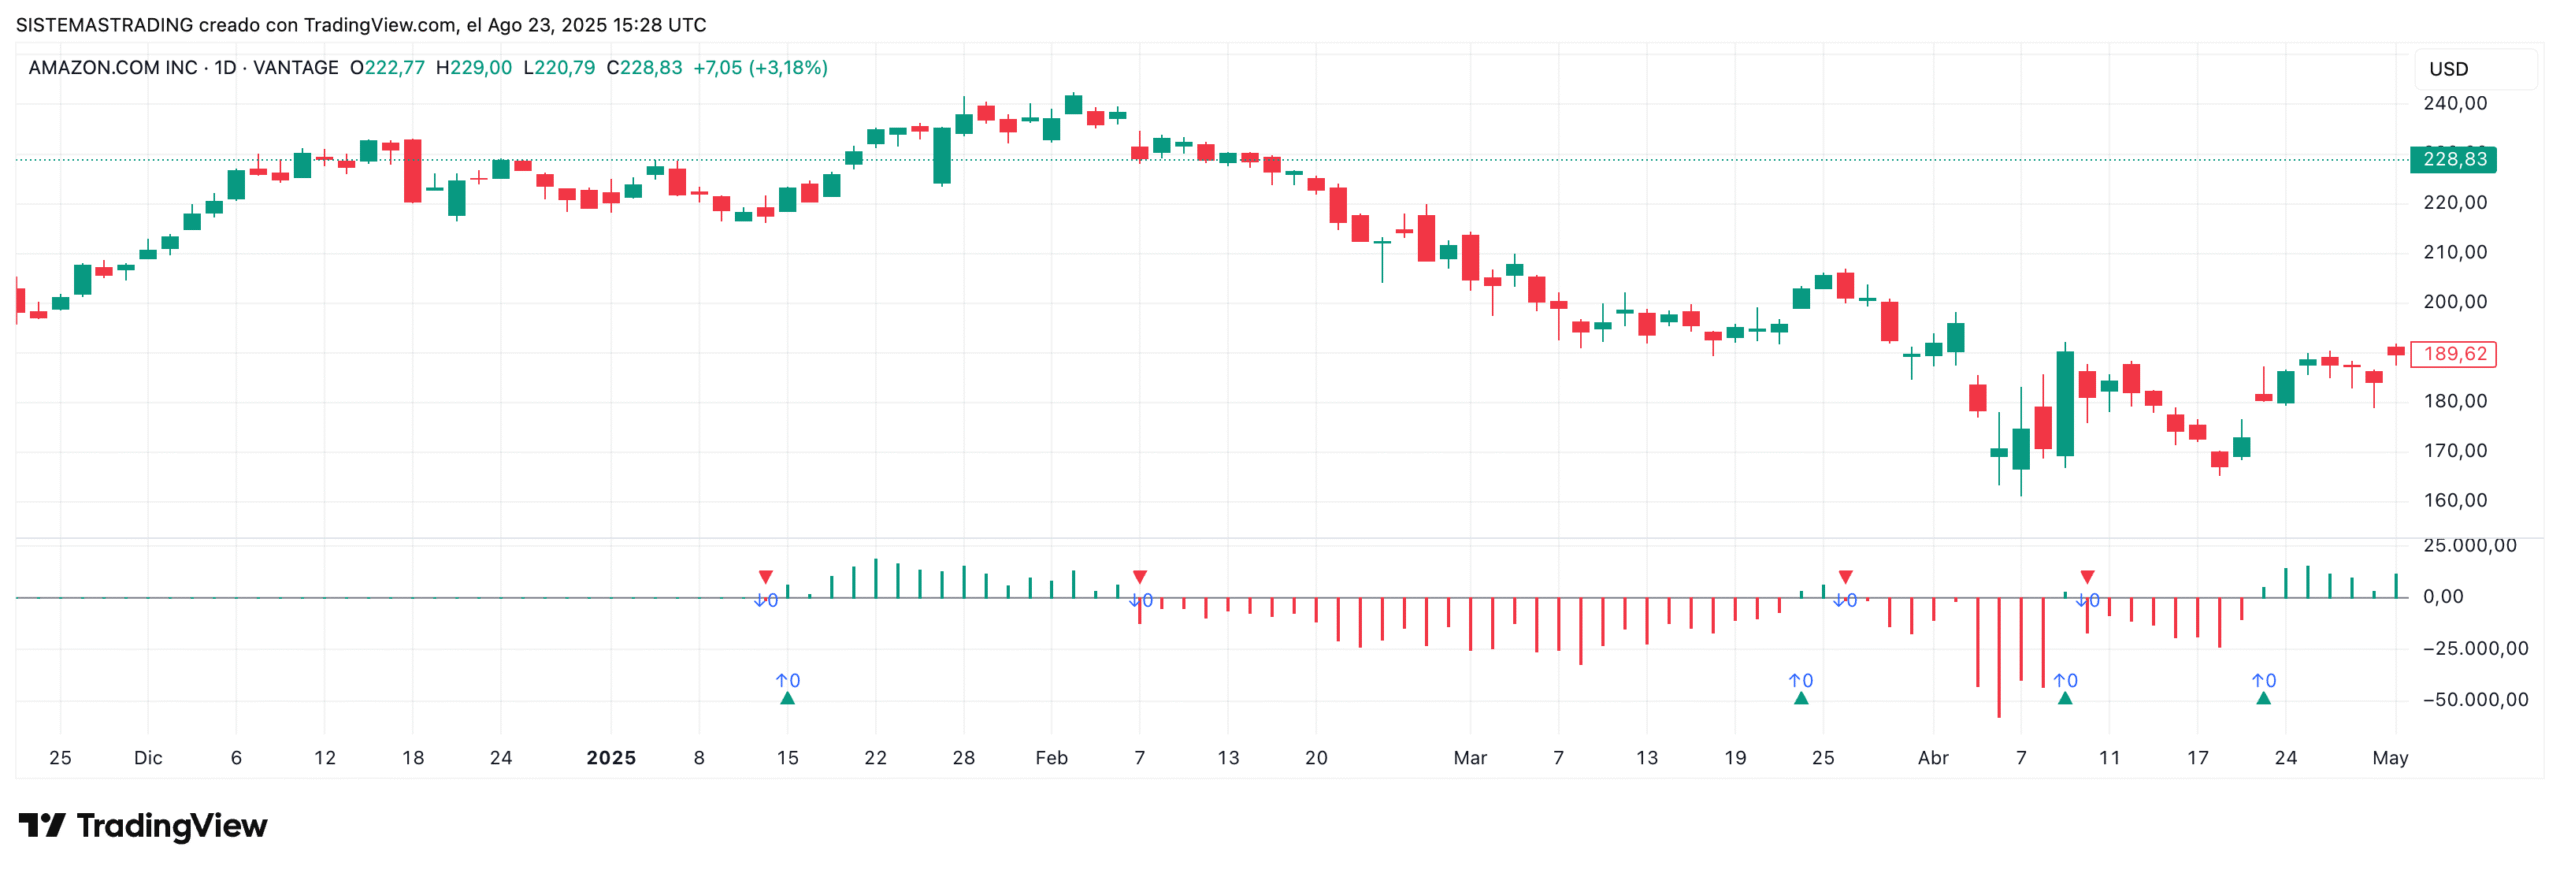
Task: Click the red 189,62 price label
Action: (2454, 354)
